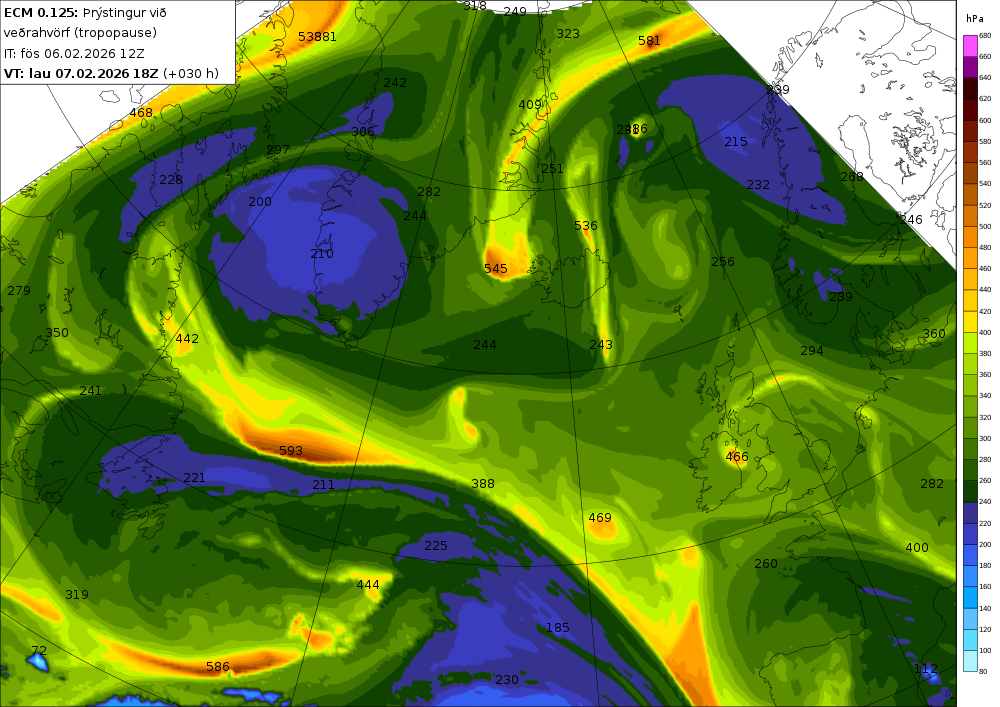The width and height of the screenshot is (1000, 707).
Task: Click the '246' pressure value on the map
Action: (911, 220)
